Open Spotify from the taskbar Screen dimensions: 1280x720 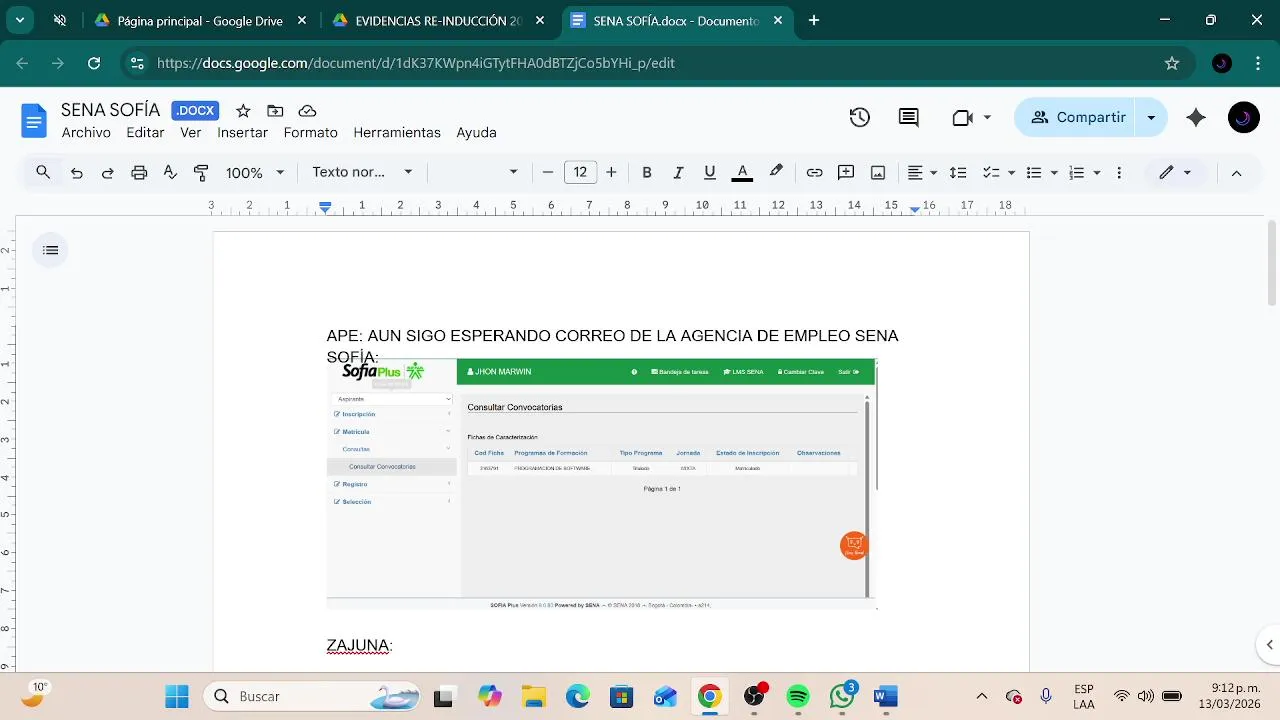pos(798,696)
